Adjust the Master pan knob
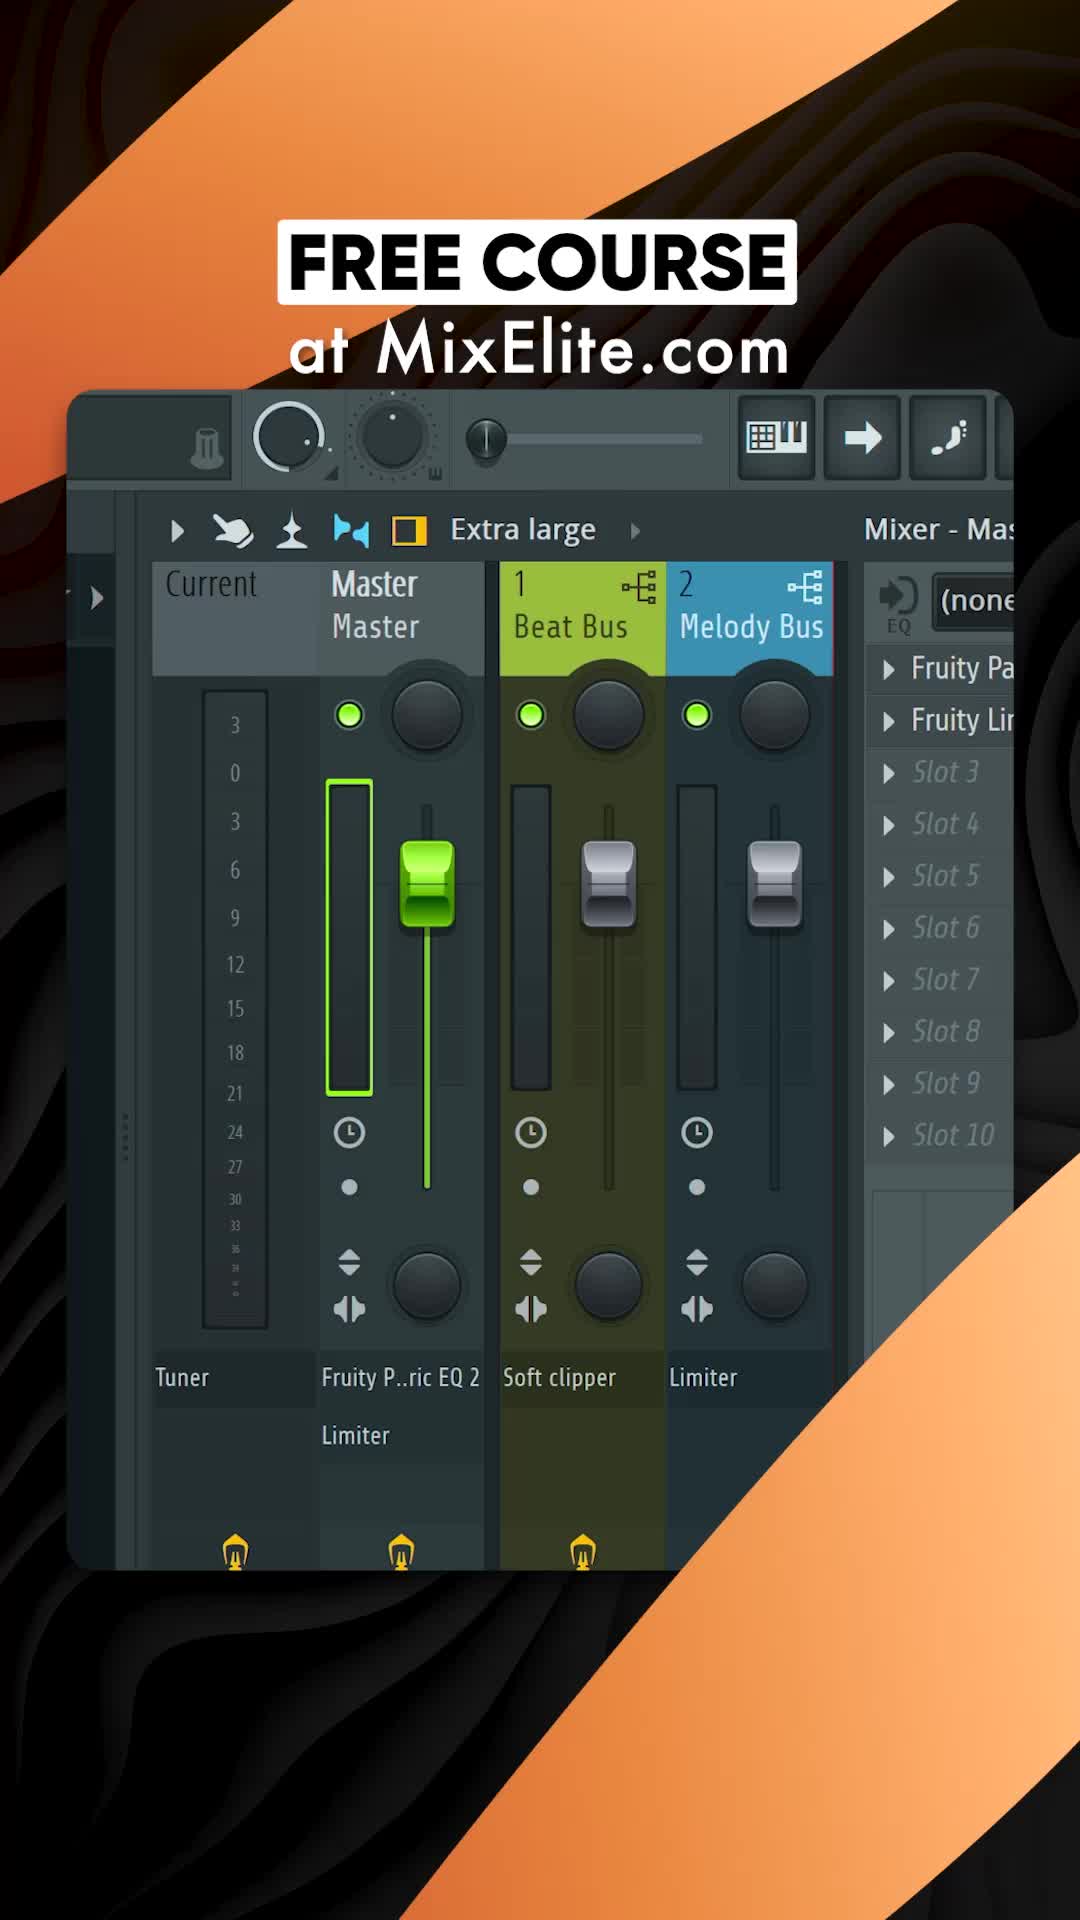This screenshot has height=1920, width=1080. tap(427, 715)
